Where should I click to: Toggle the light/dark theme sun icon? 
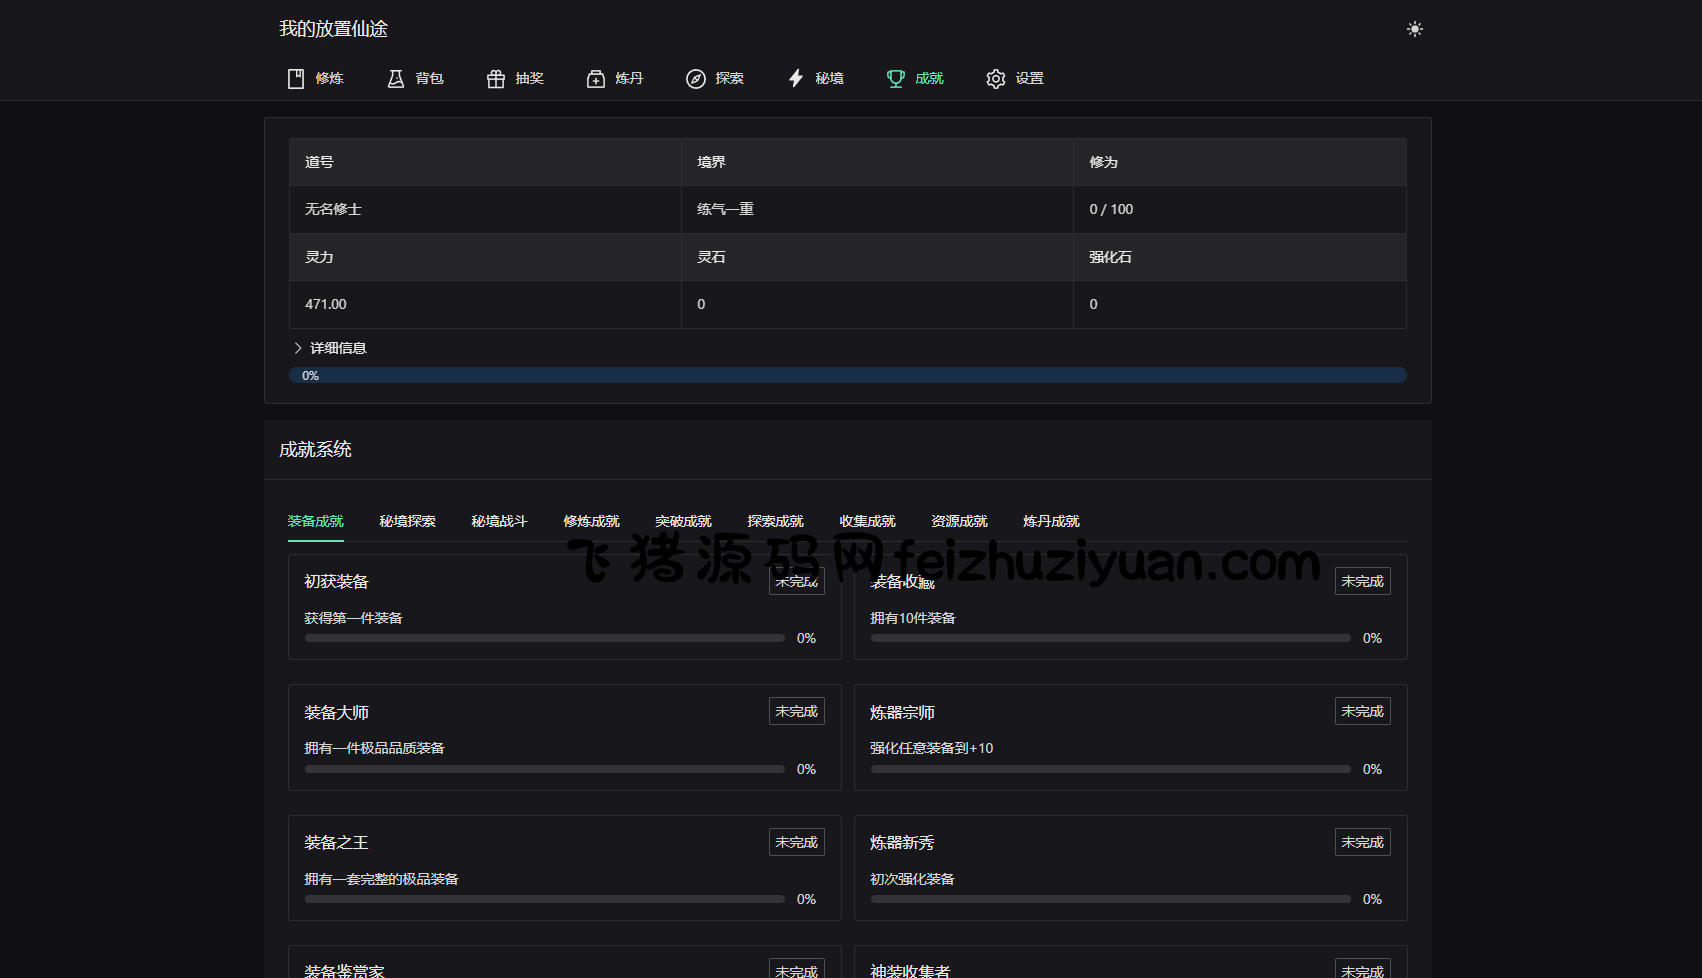[1414, 29]
